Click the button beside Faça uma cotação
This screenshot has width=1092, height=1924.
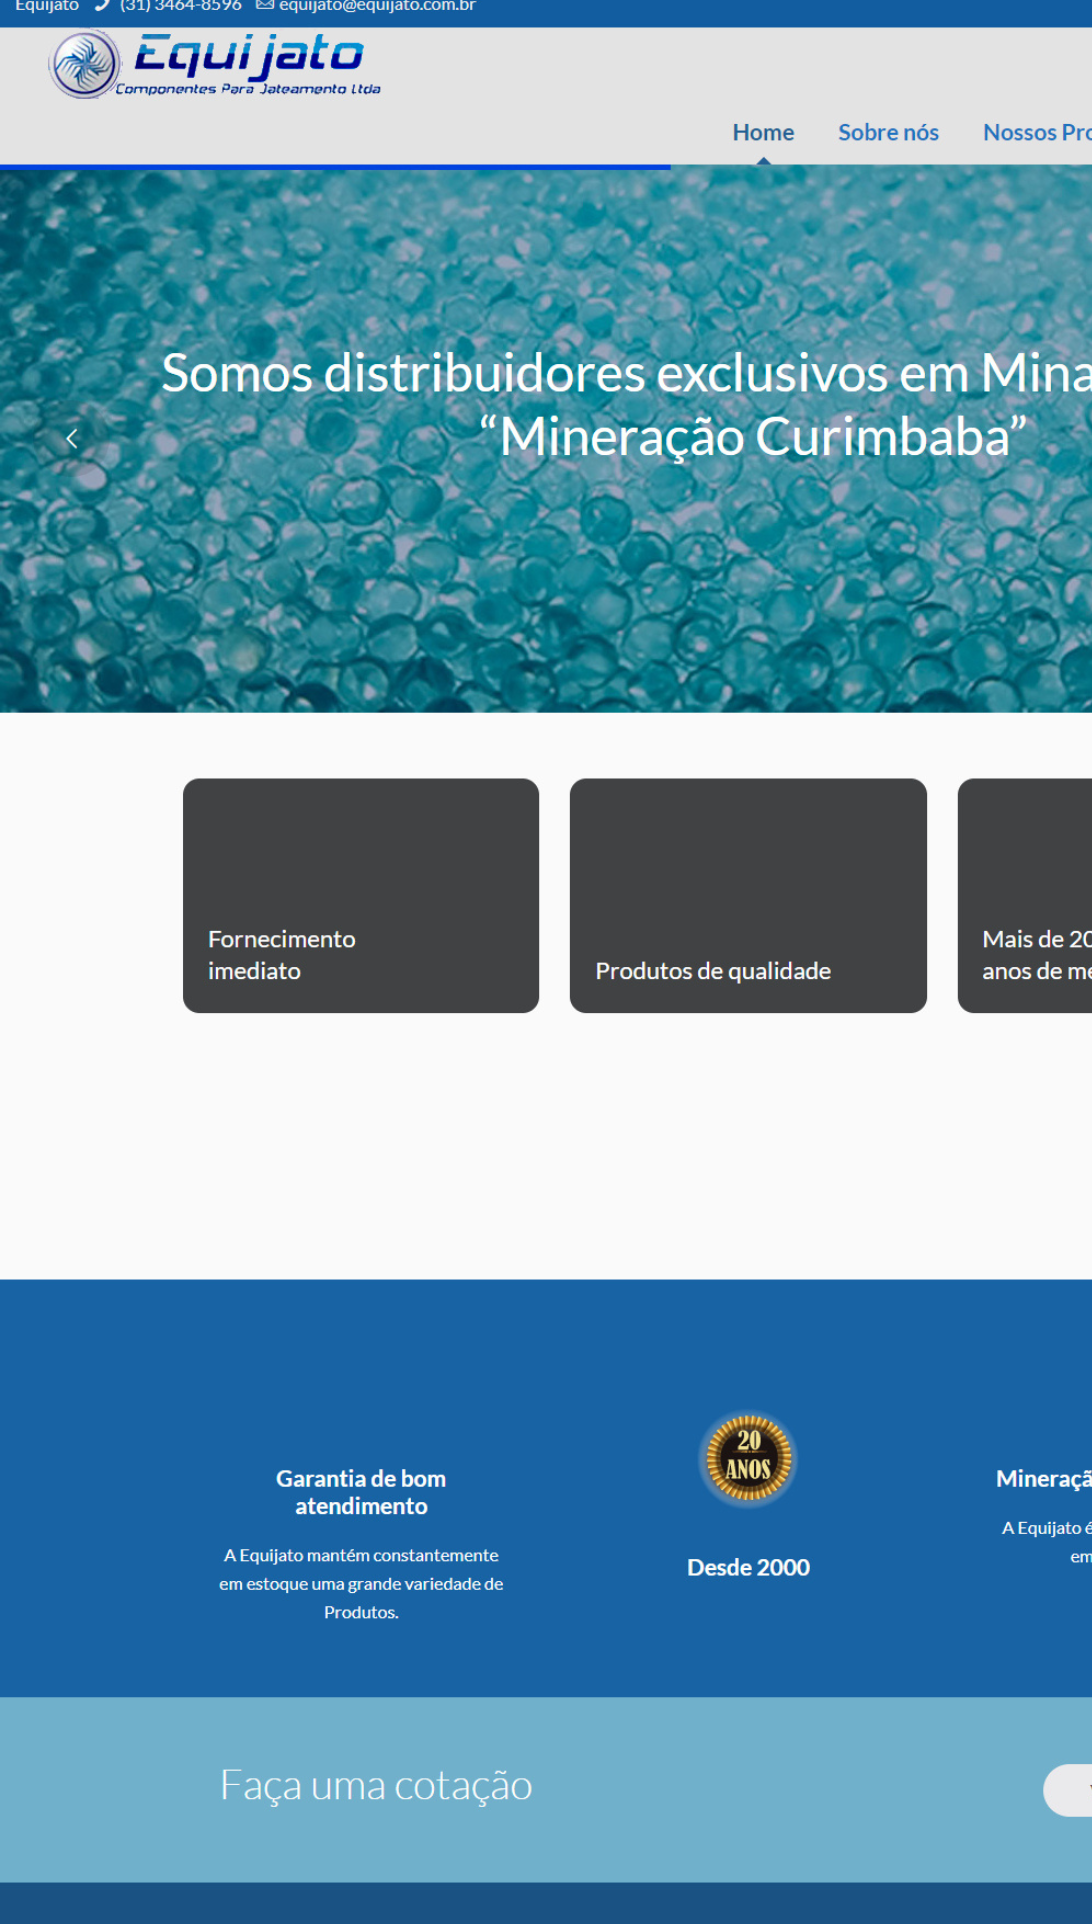coord(1068,1790)
